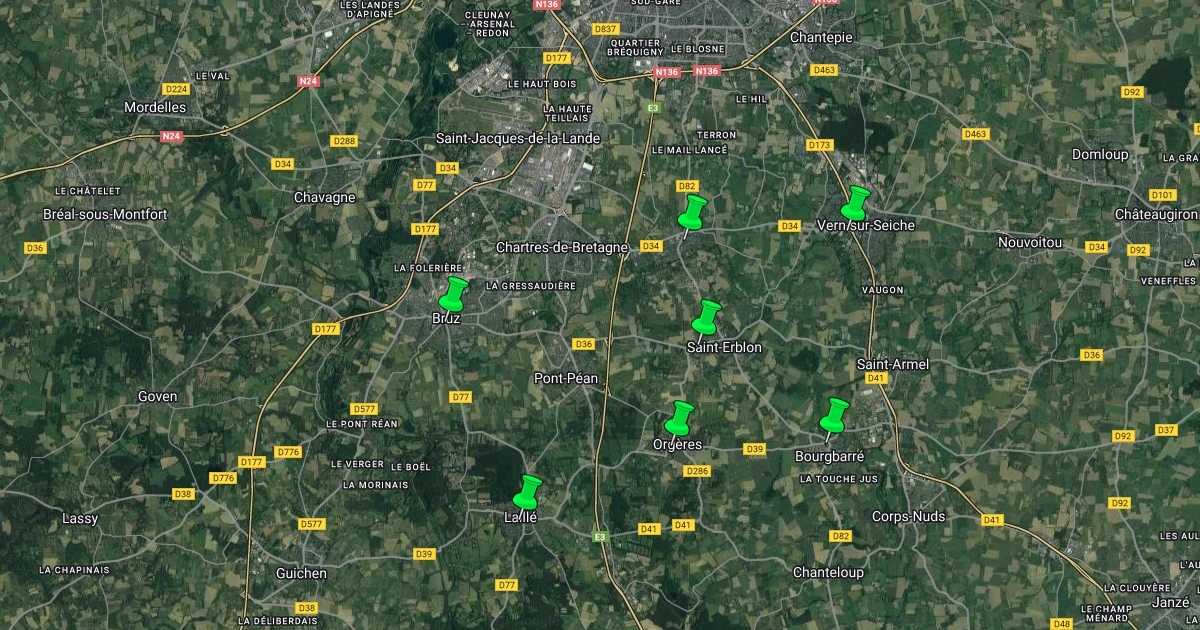This screenshot has height=630, width=1200.
Task: Click the red N24 road shield near Mordelles
Action: 171,136
